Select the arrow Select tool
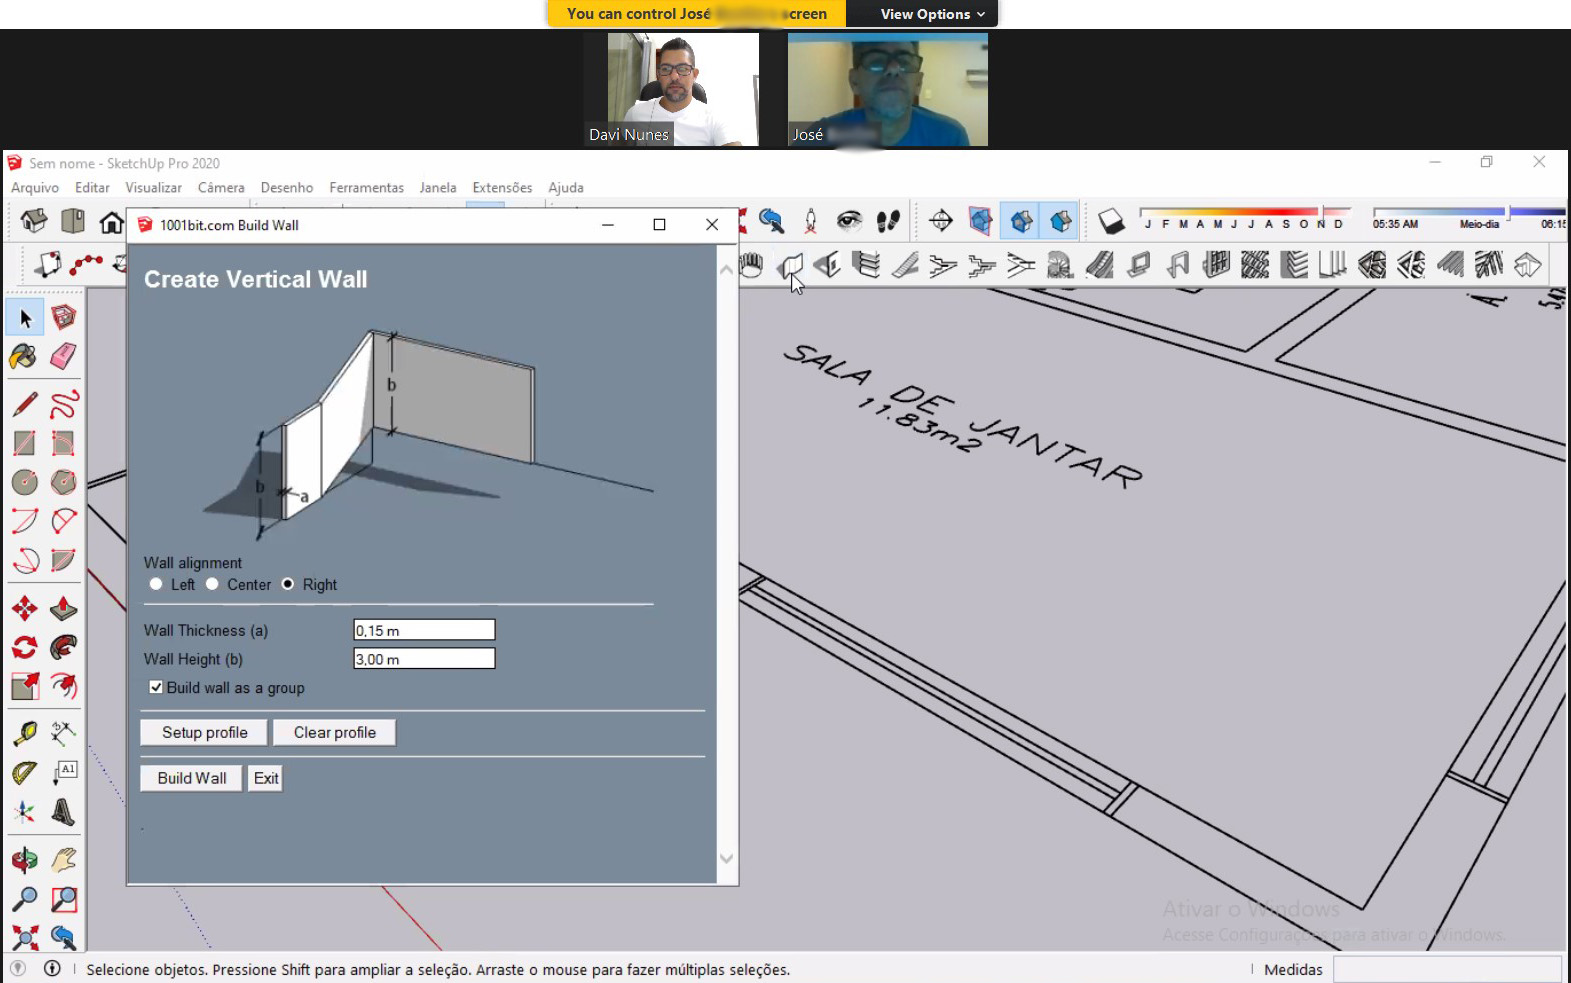This screenshot has height=983, width=1571. point(25,318)
